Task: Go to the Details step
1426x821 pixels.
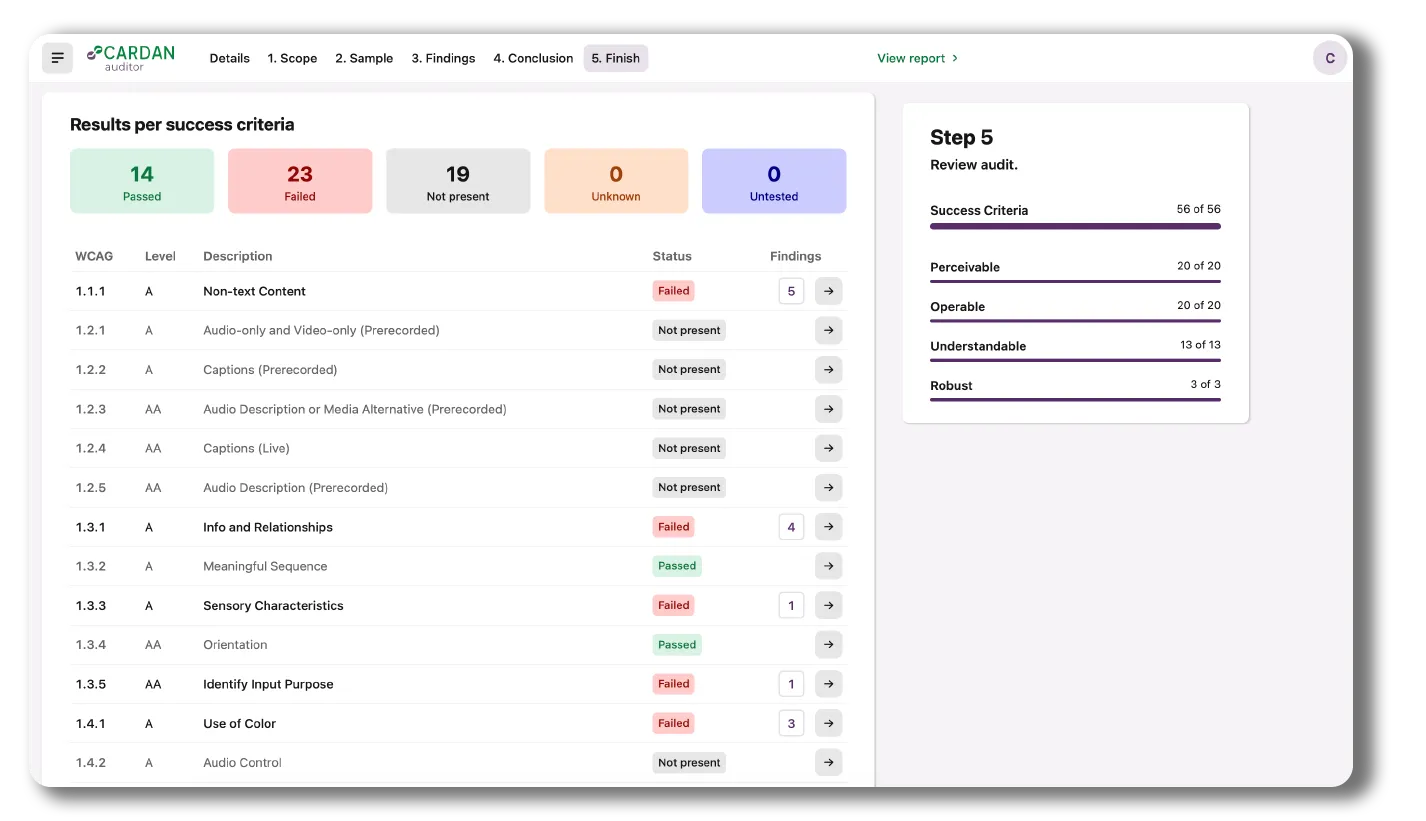Action: tap(229, 58)
